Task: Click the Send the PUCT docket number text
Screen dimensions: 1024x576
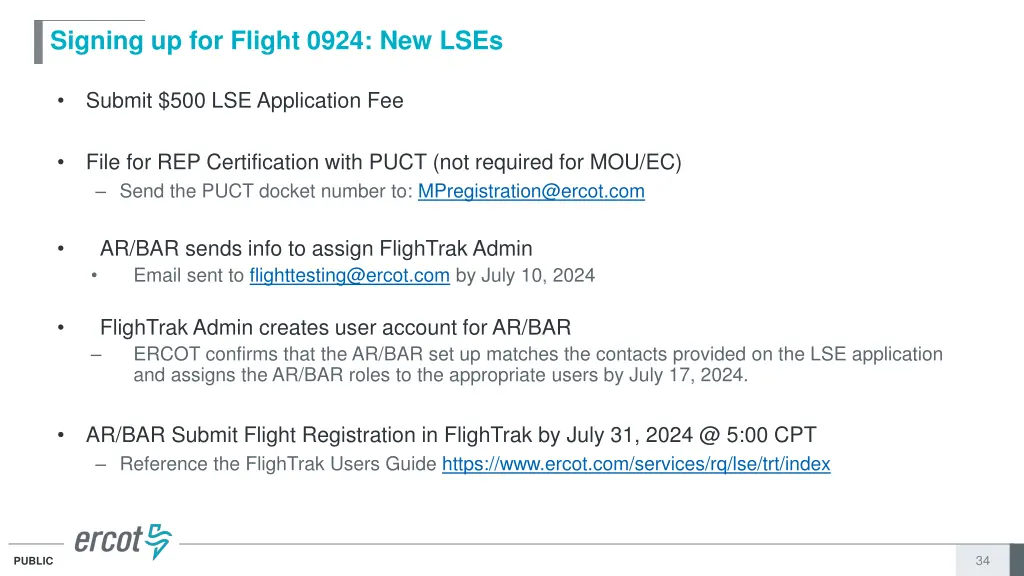Action: [266, 191]
